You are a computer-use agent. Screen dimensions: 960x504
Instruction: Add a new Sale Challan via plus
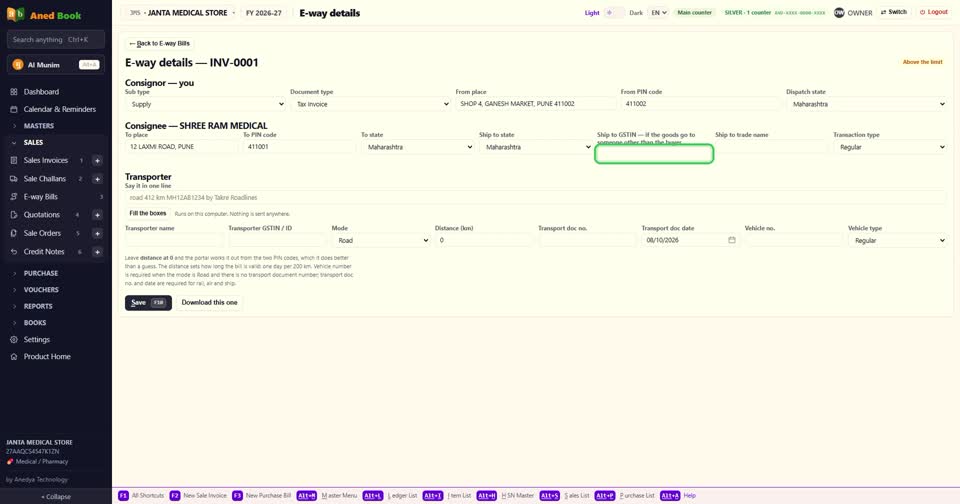click(97, 179)
